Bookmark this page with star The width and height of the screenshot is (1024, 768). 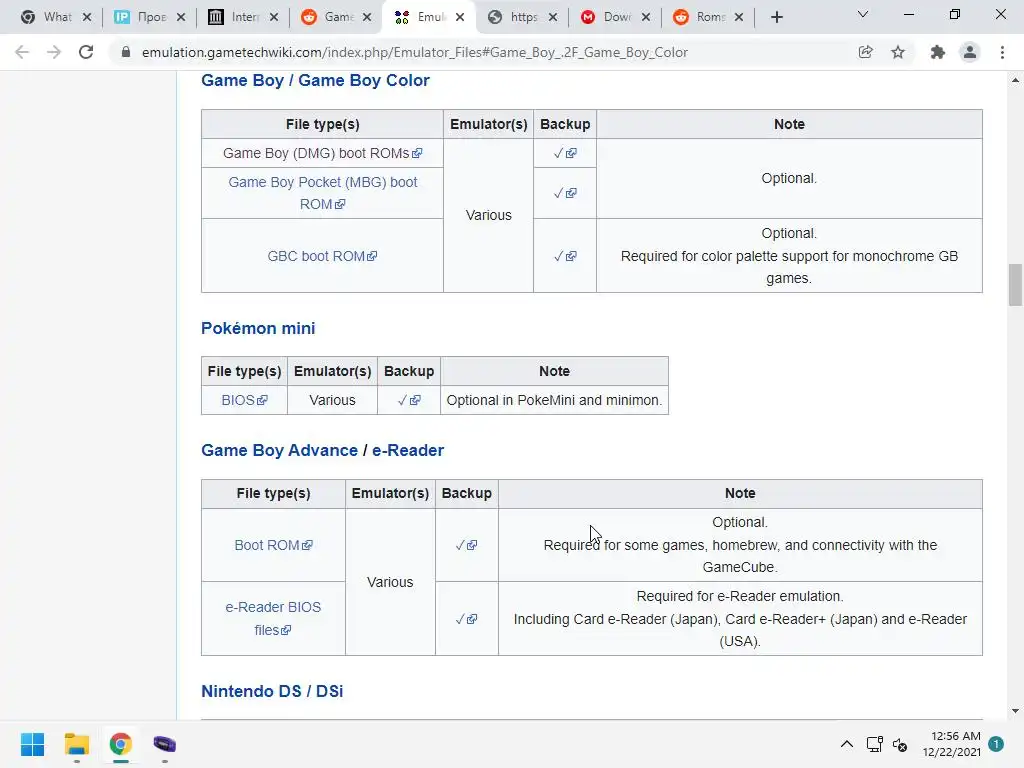[x=898, y=52]
